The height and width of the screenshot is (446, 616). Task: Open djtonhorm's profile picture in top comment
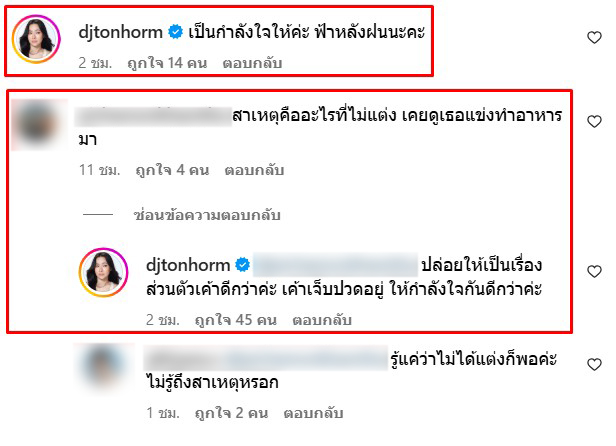click(36, 39)
